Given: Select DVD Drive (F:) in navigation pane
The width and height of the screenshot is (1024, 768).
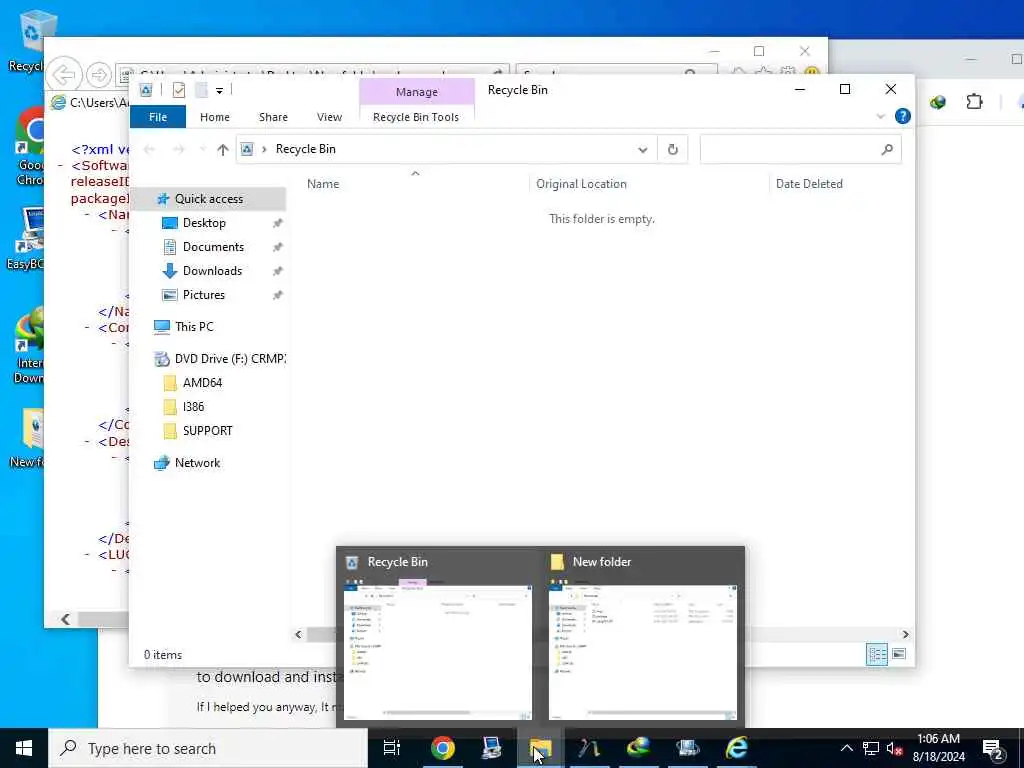Looking at the screenshot, I should pyautogui.click(x=230, y=359).
